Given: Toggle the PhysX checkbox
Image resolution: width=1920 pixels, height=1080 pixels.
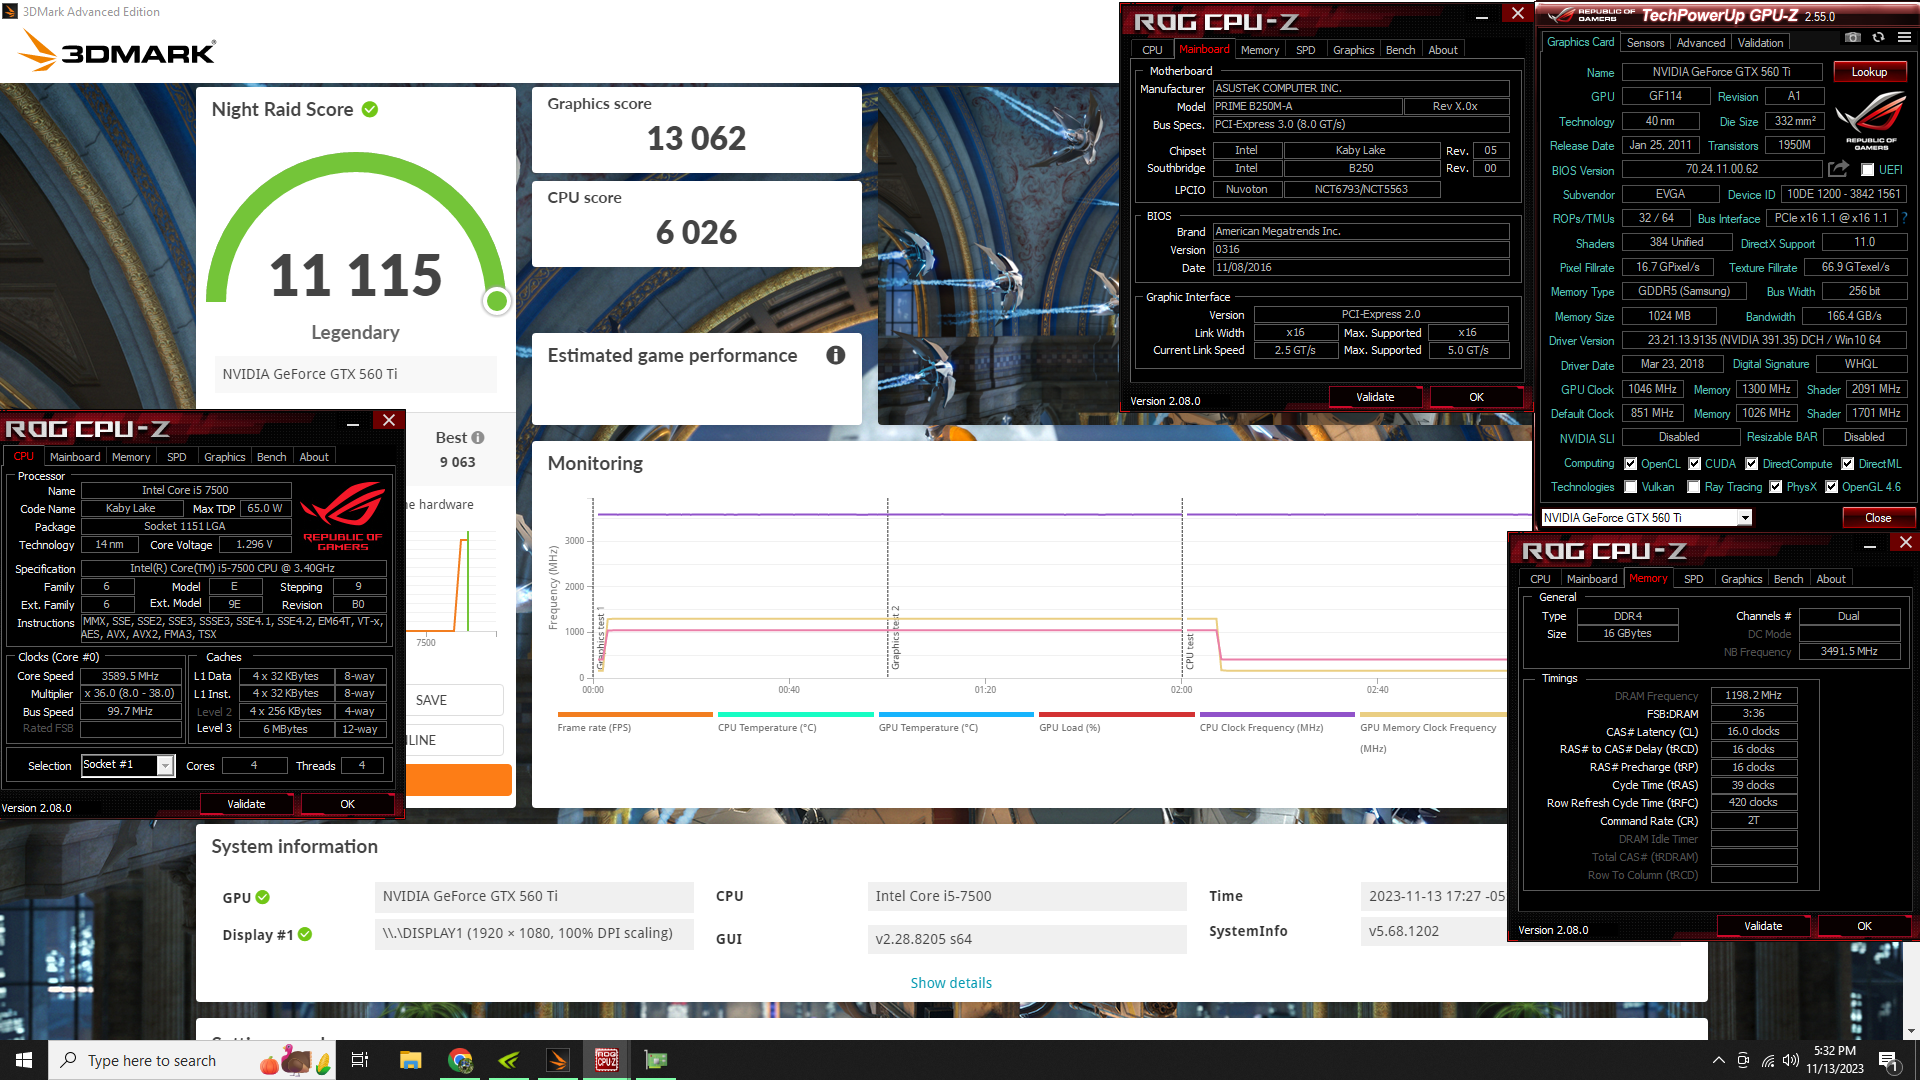Looking at the screenshot, I should coord(1776,487).
